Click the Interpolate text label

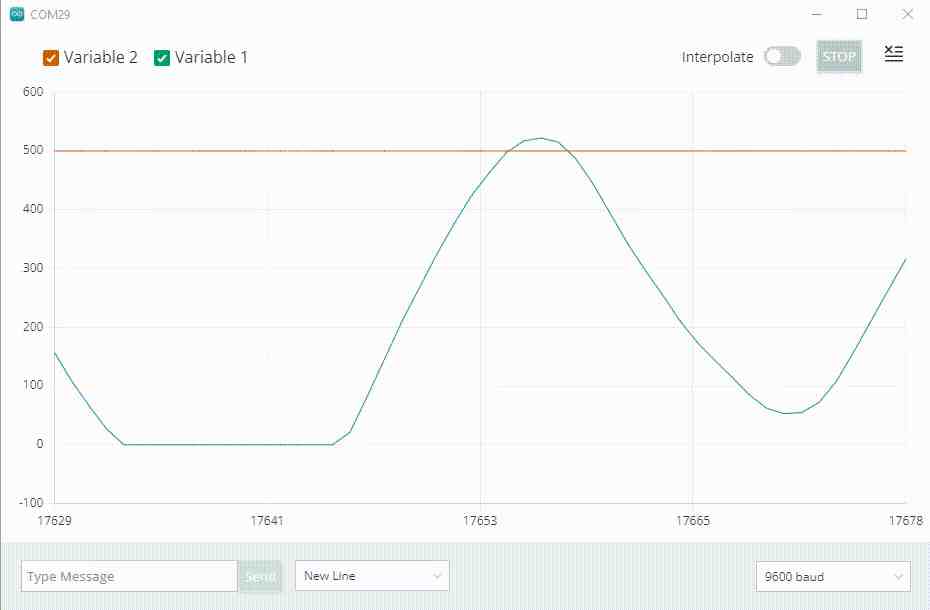717,57
